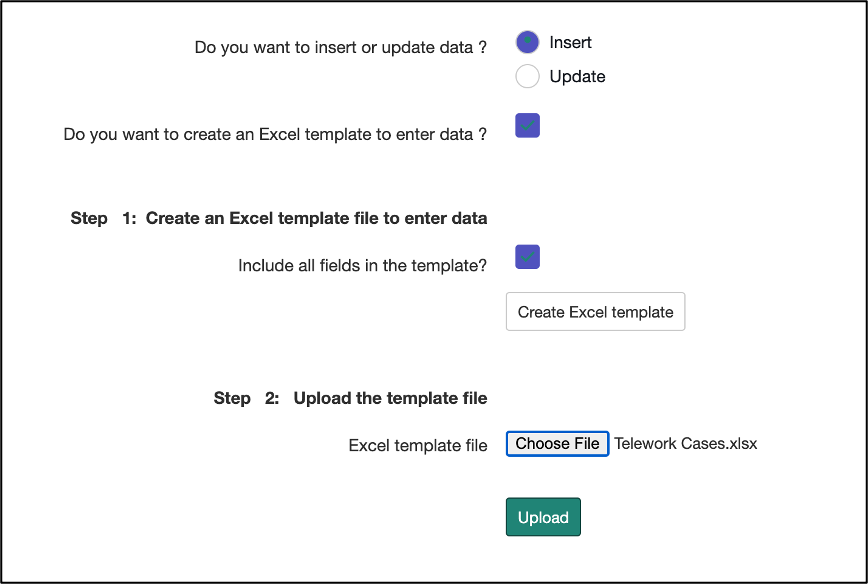Click the "Excel template file" field label
The image size is (868, 584).
click(x=417, y=446)
